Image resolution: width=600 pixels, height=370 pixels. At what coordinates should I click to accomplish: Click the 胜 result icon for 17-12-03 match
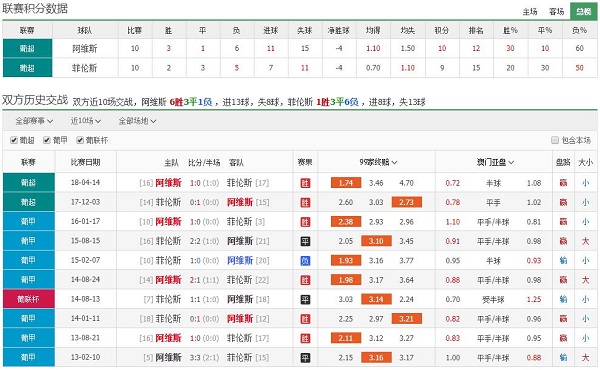(305, 203)
